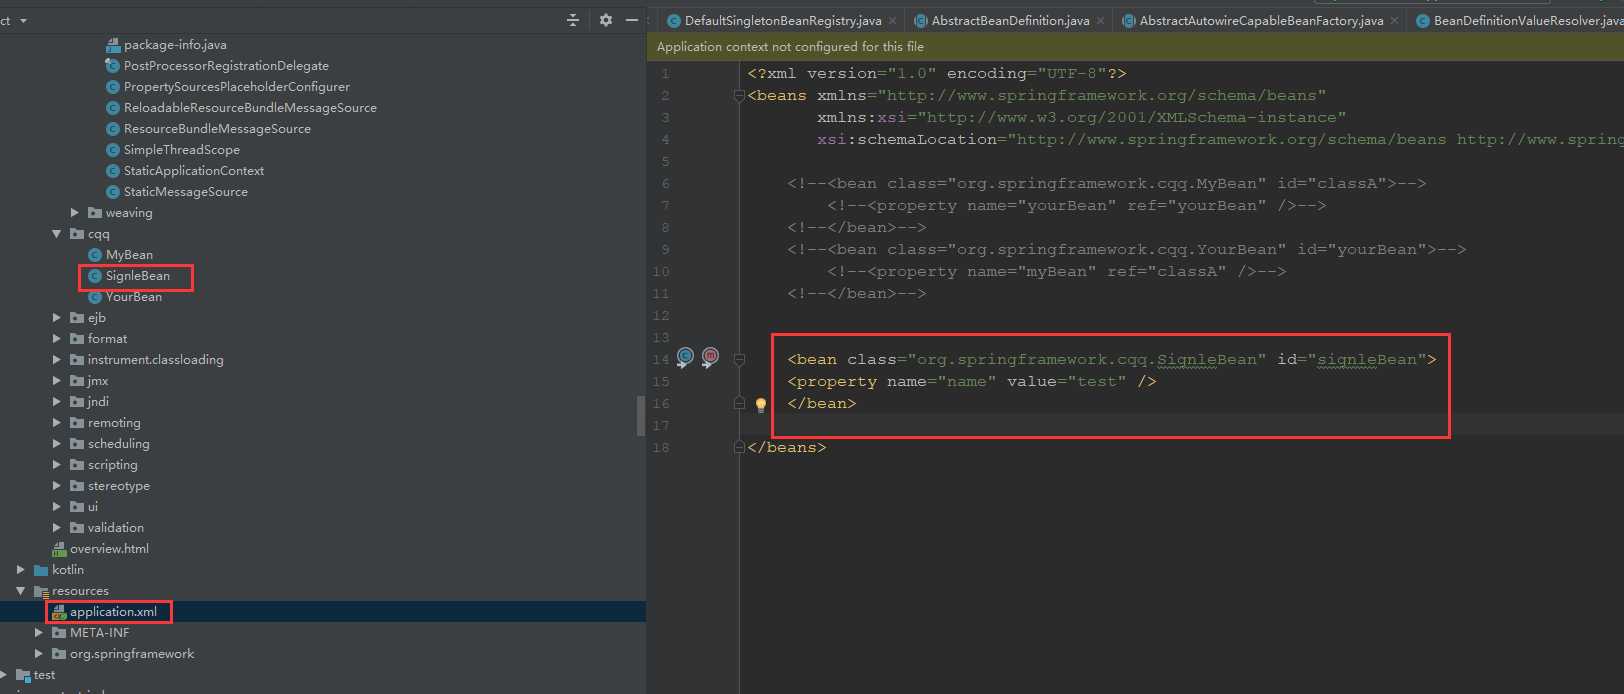Click the project tree vertical scrollbar thumb
1624x694 pixels.
pyautogui.click(x=640, y=416)
